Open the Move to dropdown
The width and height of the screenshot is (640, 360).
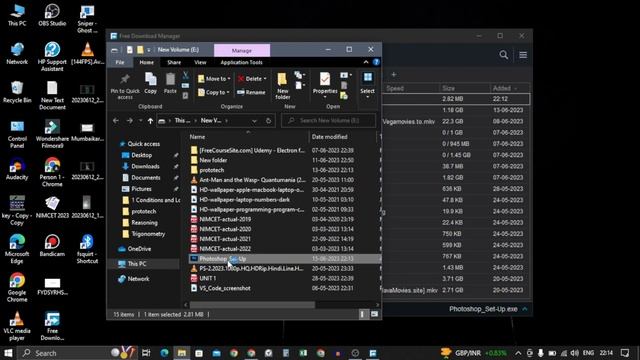click(214, 79)
